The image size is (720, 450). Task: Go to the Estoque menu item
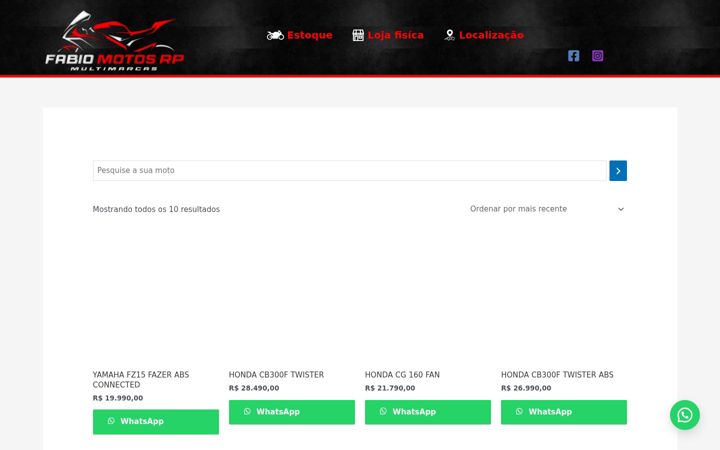[x=309, y=35]
